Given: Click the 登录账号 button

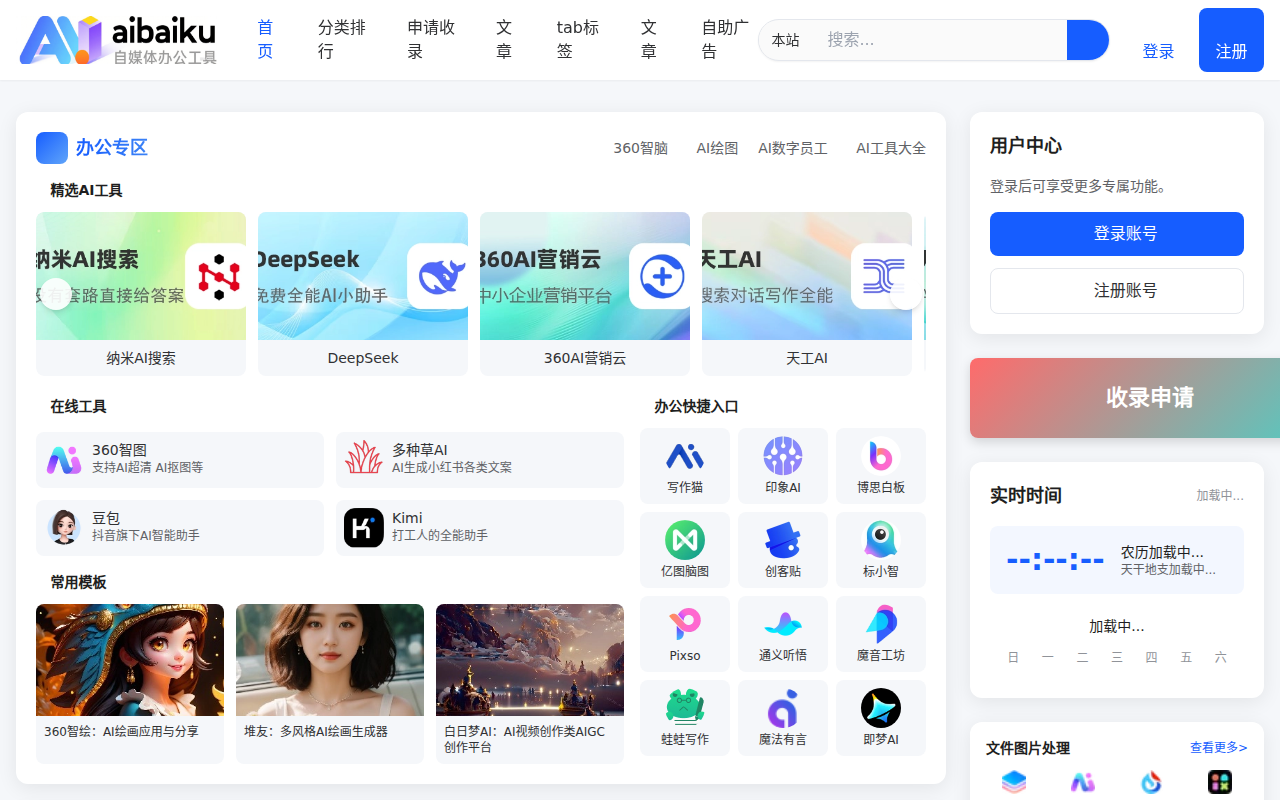Looking at the screenshot, I should coord(1117,234).
